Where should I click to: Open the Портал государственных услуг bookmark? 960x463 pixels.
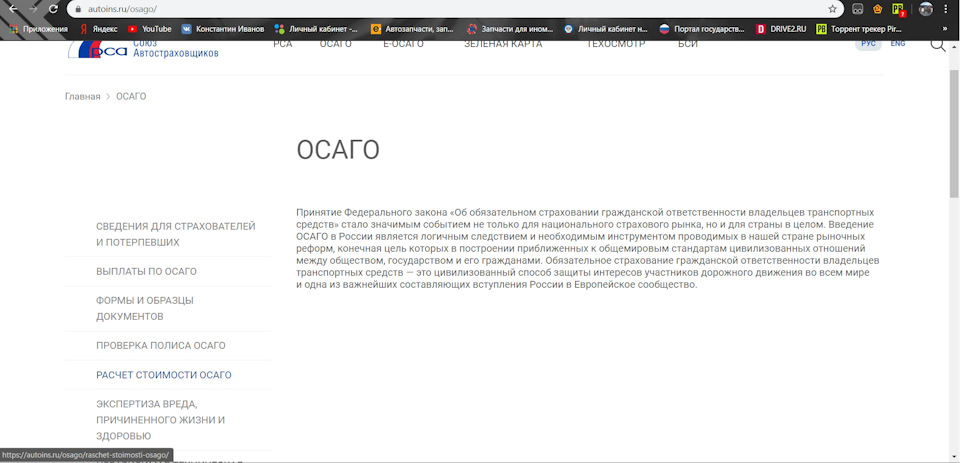click(x=702, y=29)
